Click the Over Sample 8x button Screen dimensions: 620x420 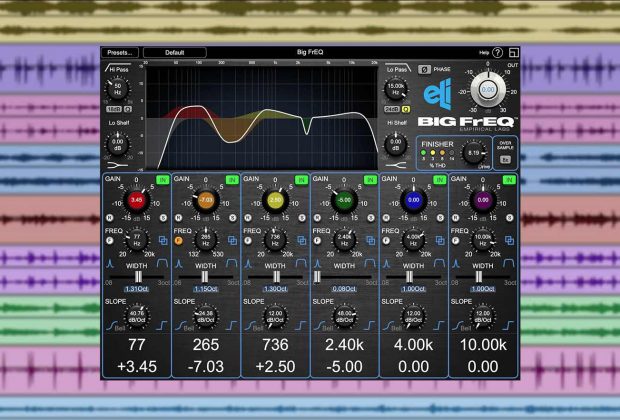click(505, 160)
